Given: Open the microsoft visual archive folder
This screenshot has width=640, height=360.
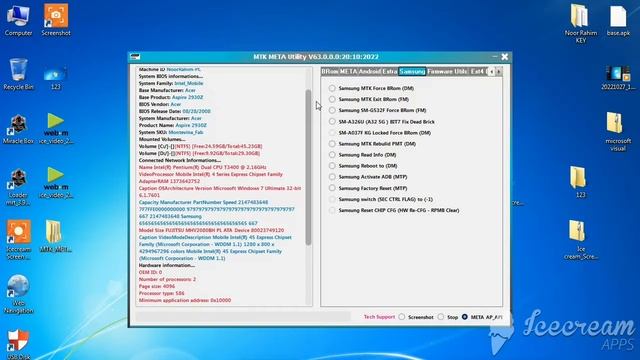Looking at the screenshot, I should [x=618, y=131].
